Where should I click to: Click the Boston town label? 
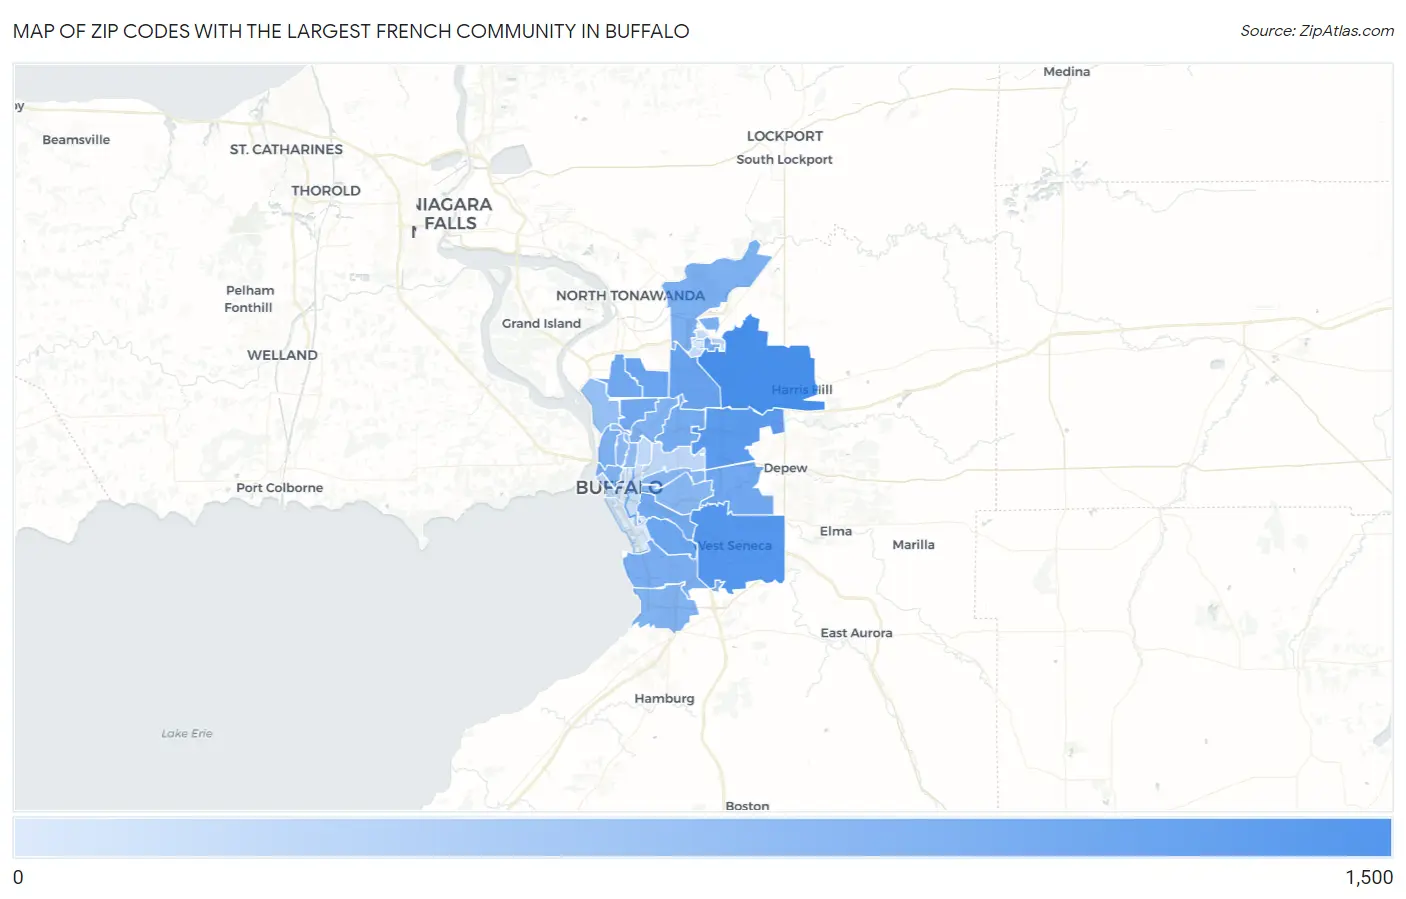747,805
